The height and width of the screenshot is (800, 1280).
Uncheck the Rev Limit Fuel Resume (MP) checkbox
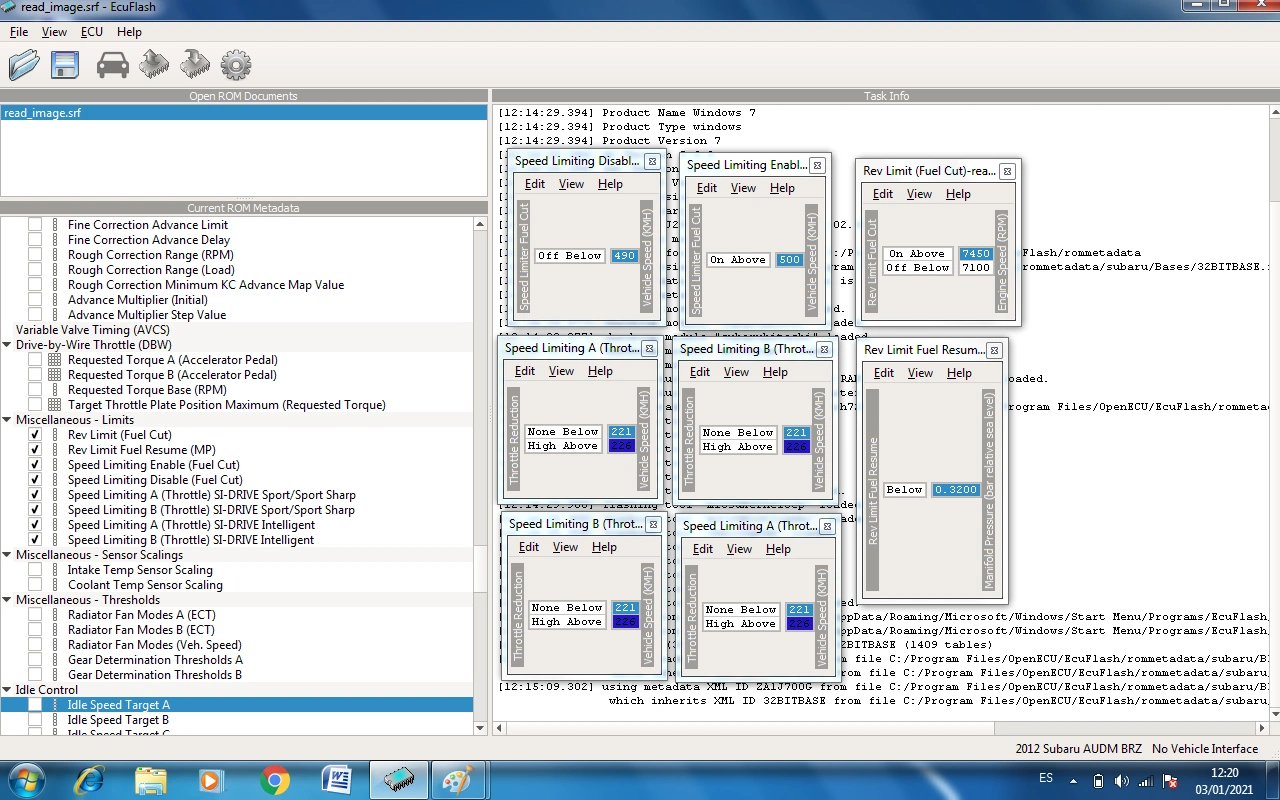(35, 450)
